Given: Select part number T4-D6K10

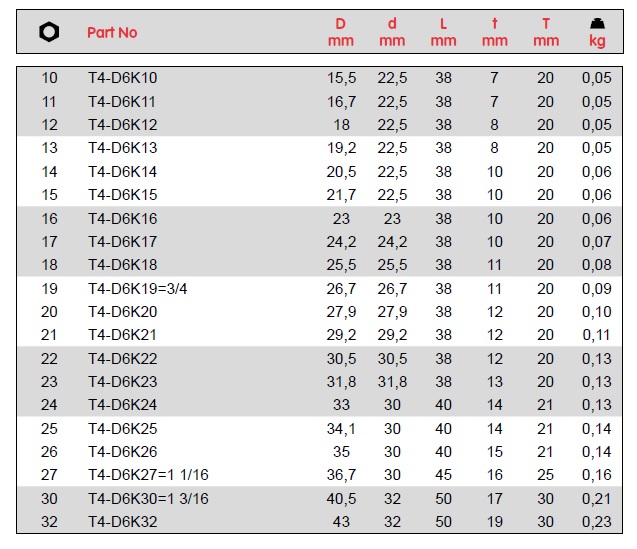Looking at the screenshot, I should click(x=122, y=78).
